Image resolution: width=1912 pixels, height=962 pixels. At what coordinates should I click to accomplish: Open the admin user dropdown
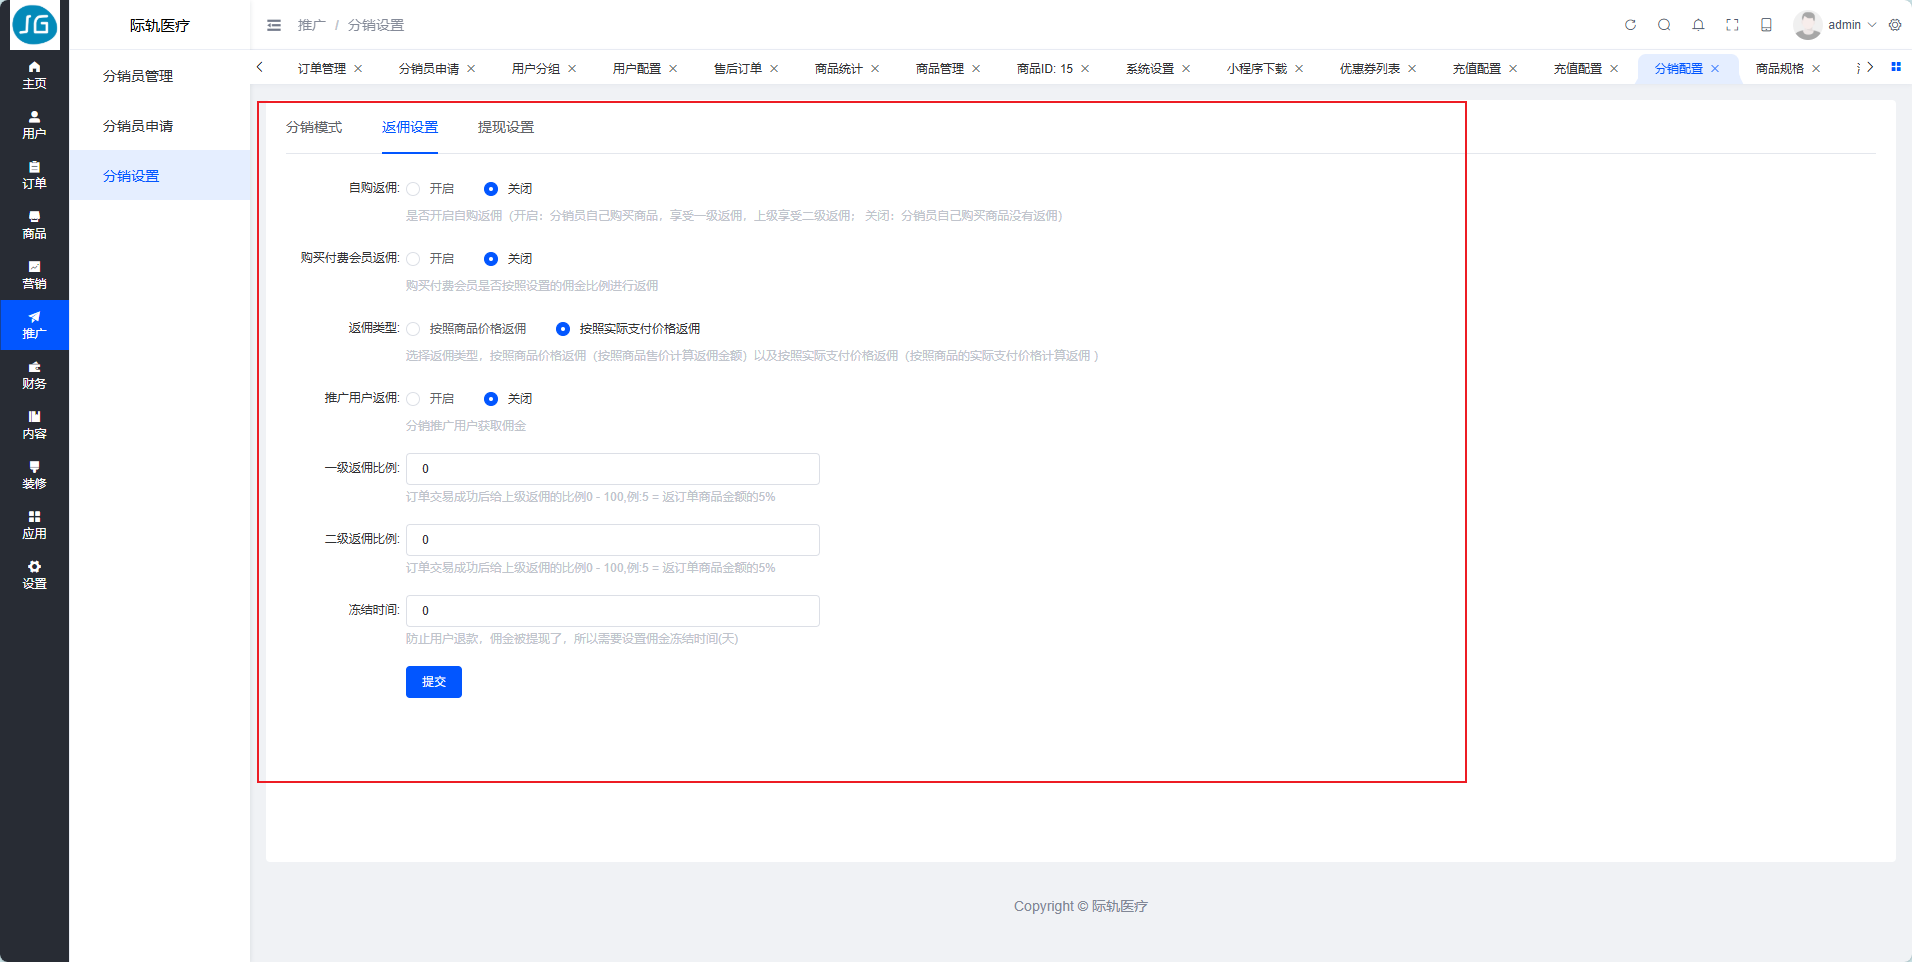click(x=1852, y=25)
